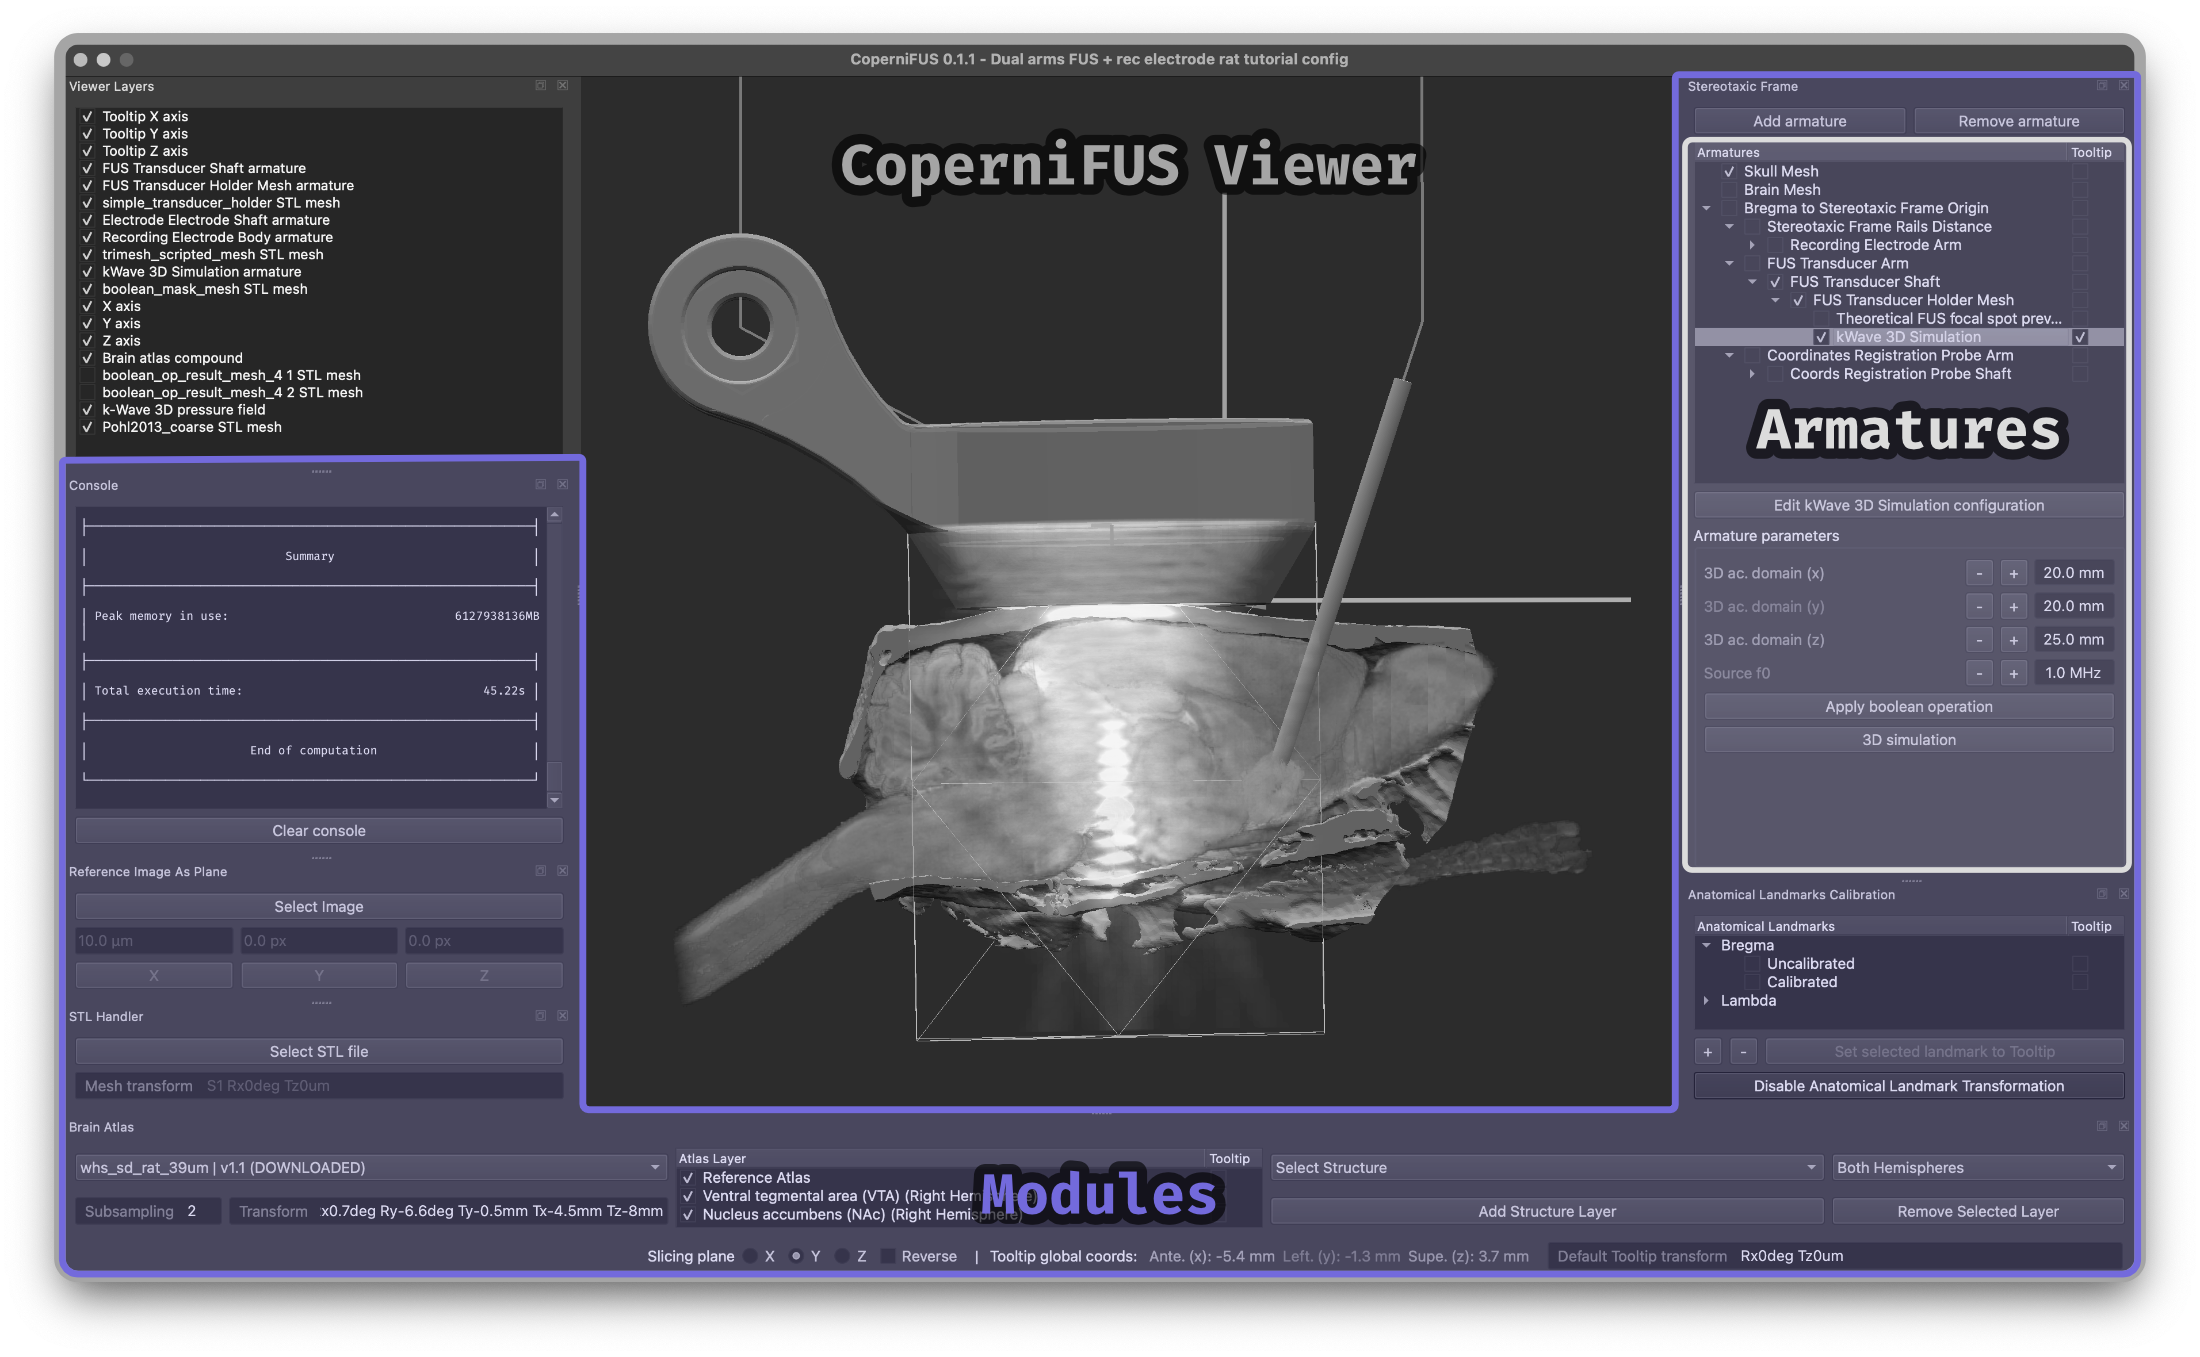Expand Coords Registration Probe Shaft node
2200x1357 pixels.
click(x=1752, y=374)
